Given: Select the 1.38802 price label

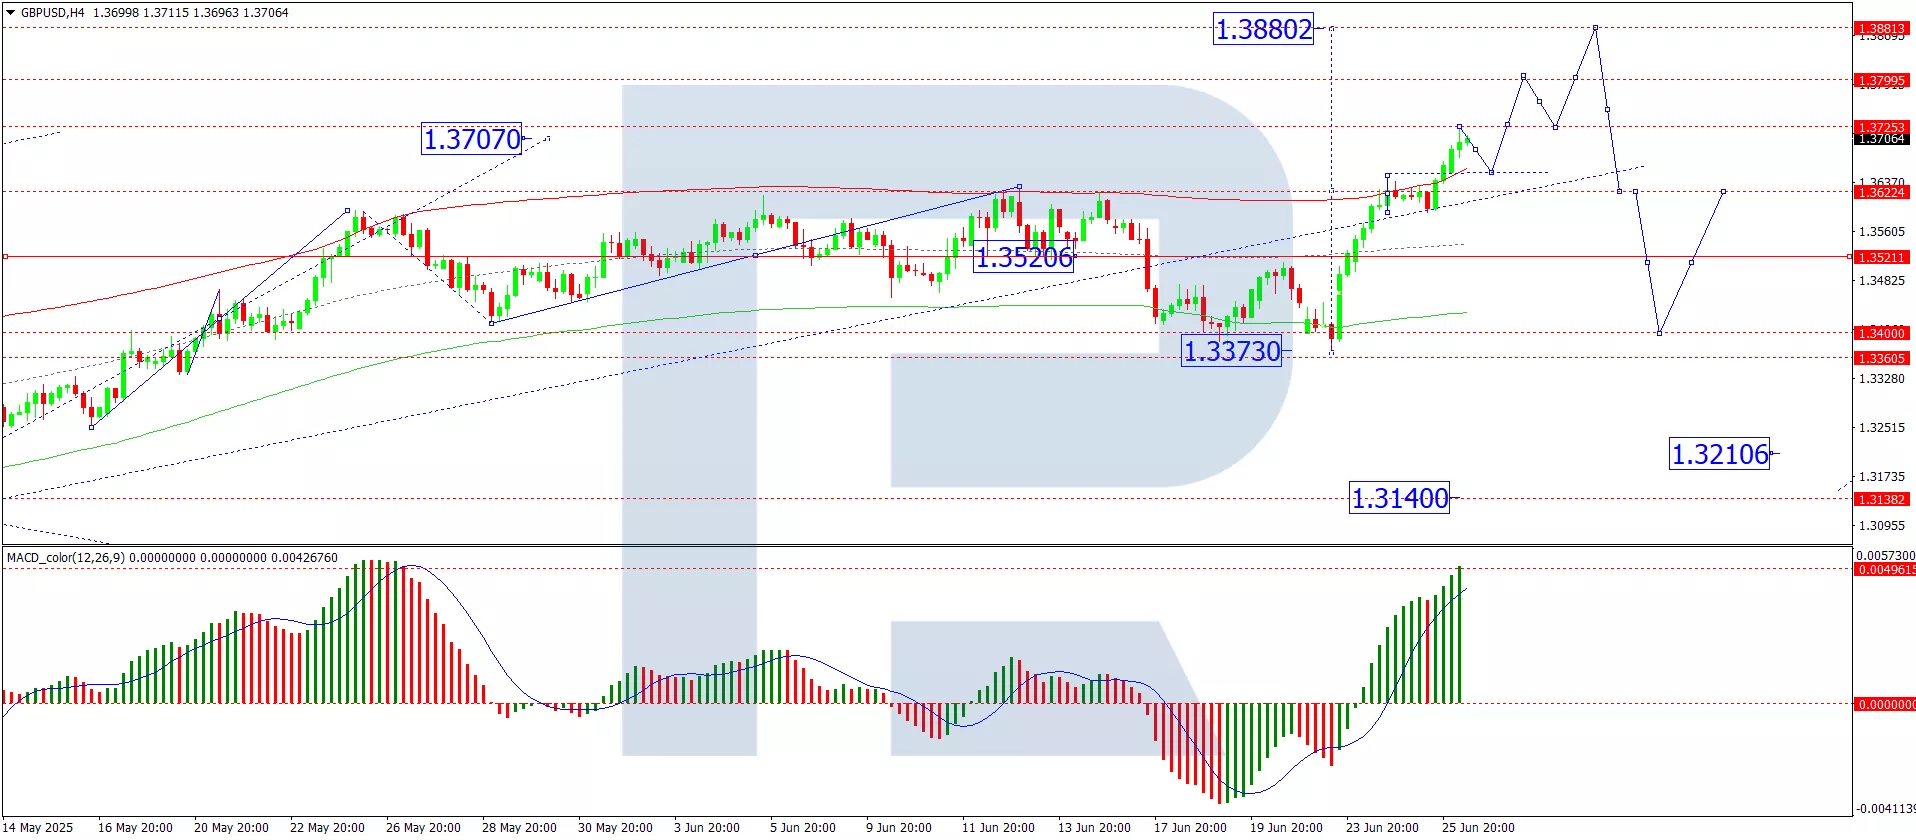Looking at the screenshot, I should point(1263,30).
